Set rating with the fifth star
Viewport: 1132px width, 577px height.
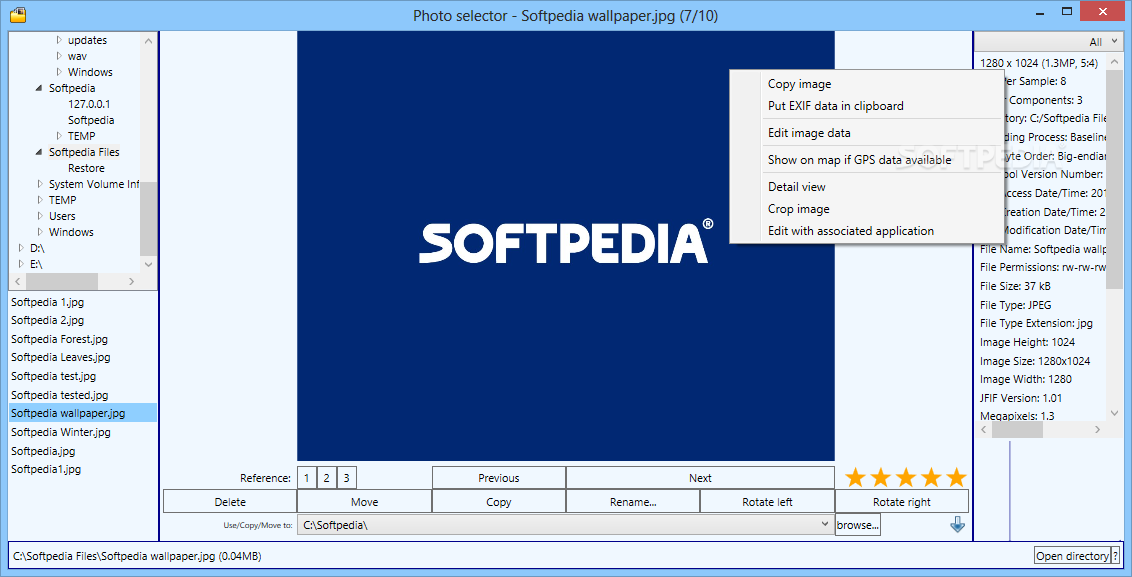pyautogui.click(x=956, y=477)
